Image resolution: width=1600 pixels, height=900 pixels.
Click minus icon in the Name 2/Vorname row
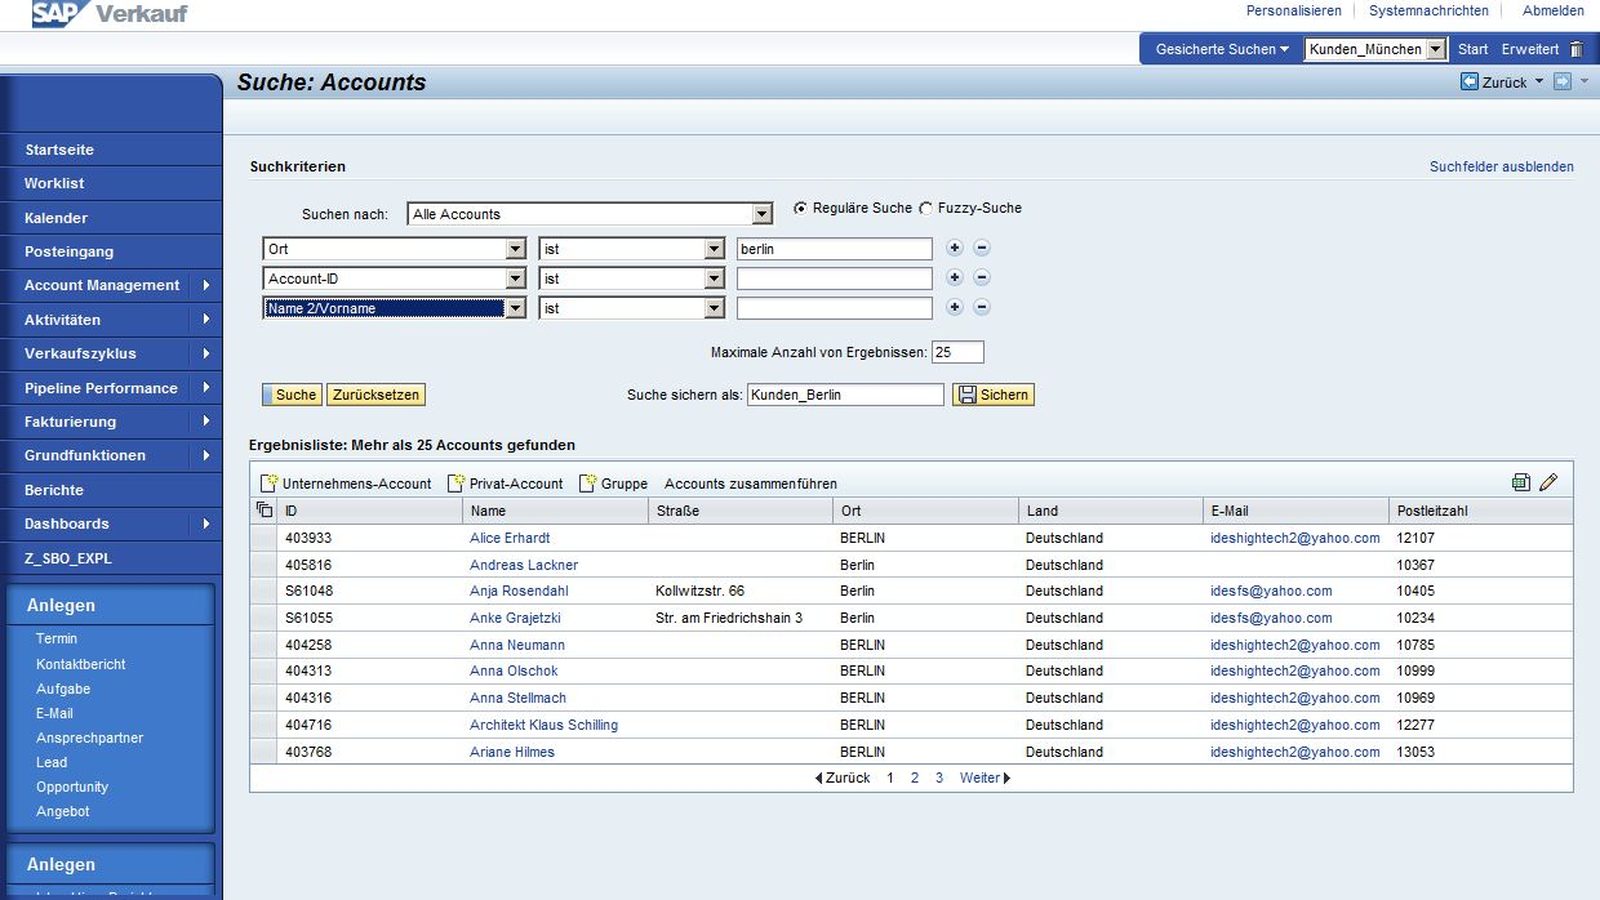click(982, 307)
